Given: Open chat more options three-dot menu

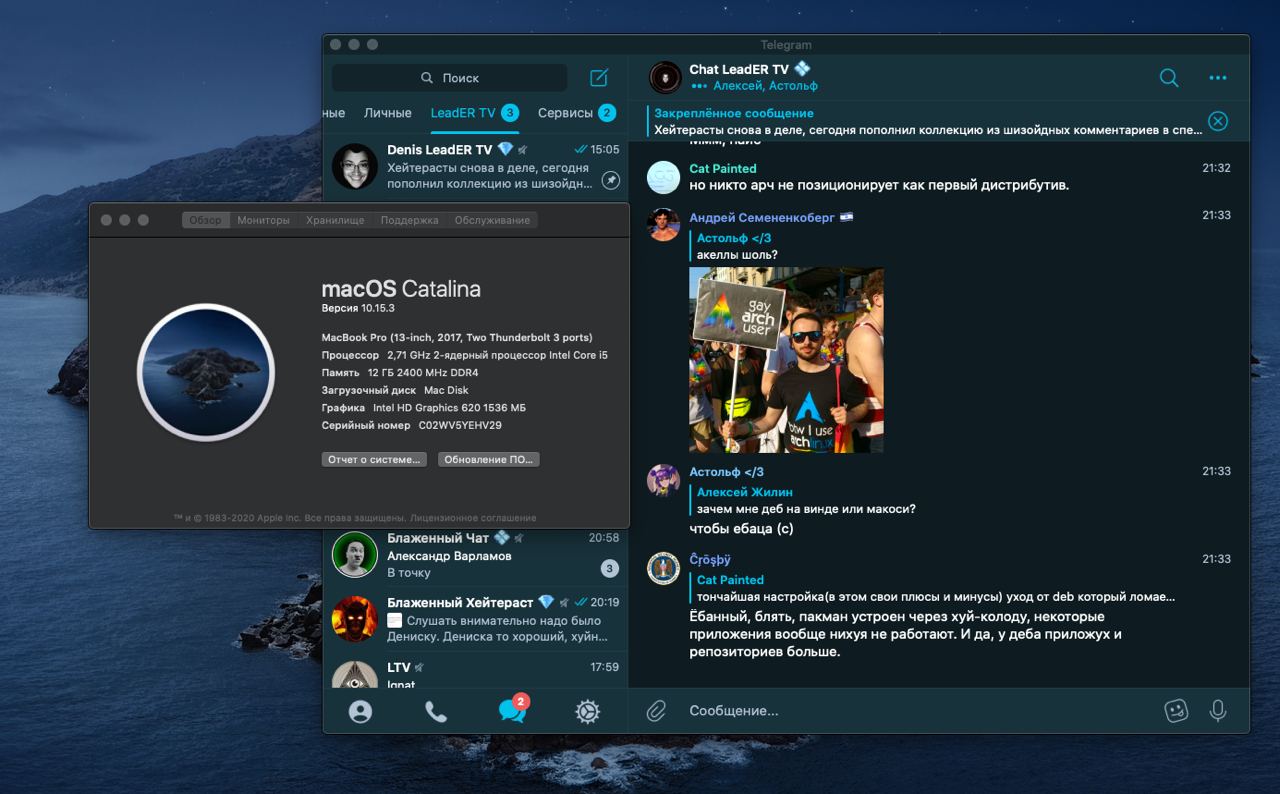Looking at the screenshot, I should pos(1217,78).
